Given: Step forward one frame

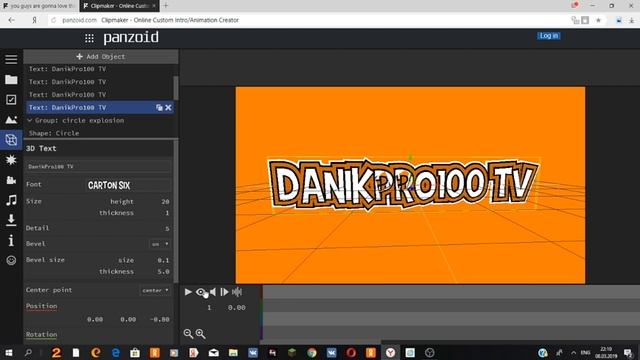Looking at the screenshot, I should tap(224, 292).
